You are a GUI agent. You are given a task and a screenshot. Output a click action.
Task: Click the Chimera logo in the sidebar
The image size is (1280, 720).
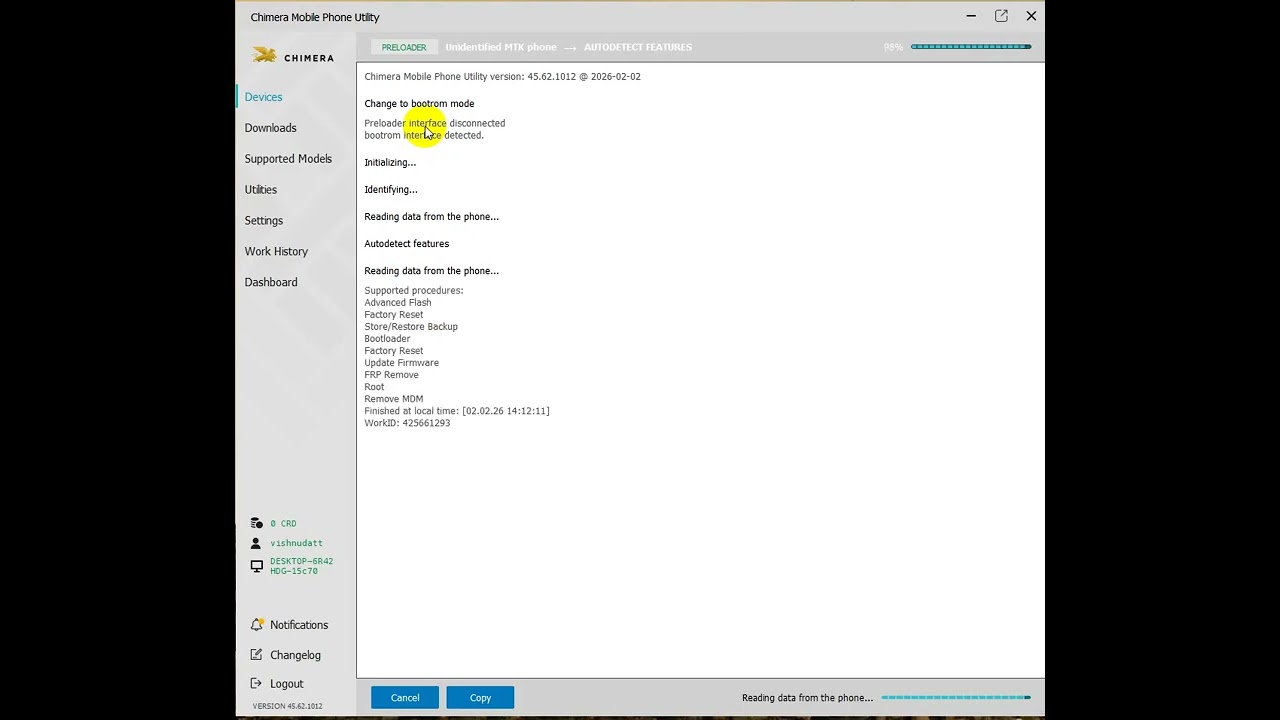click(293, 56)
